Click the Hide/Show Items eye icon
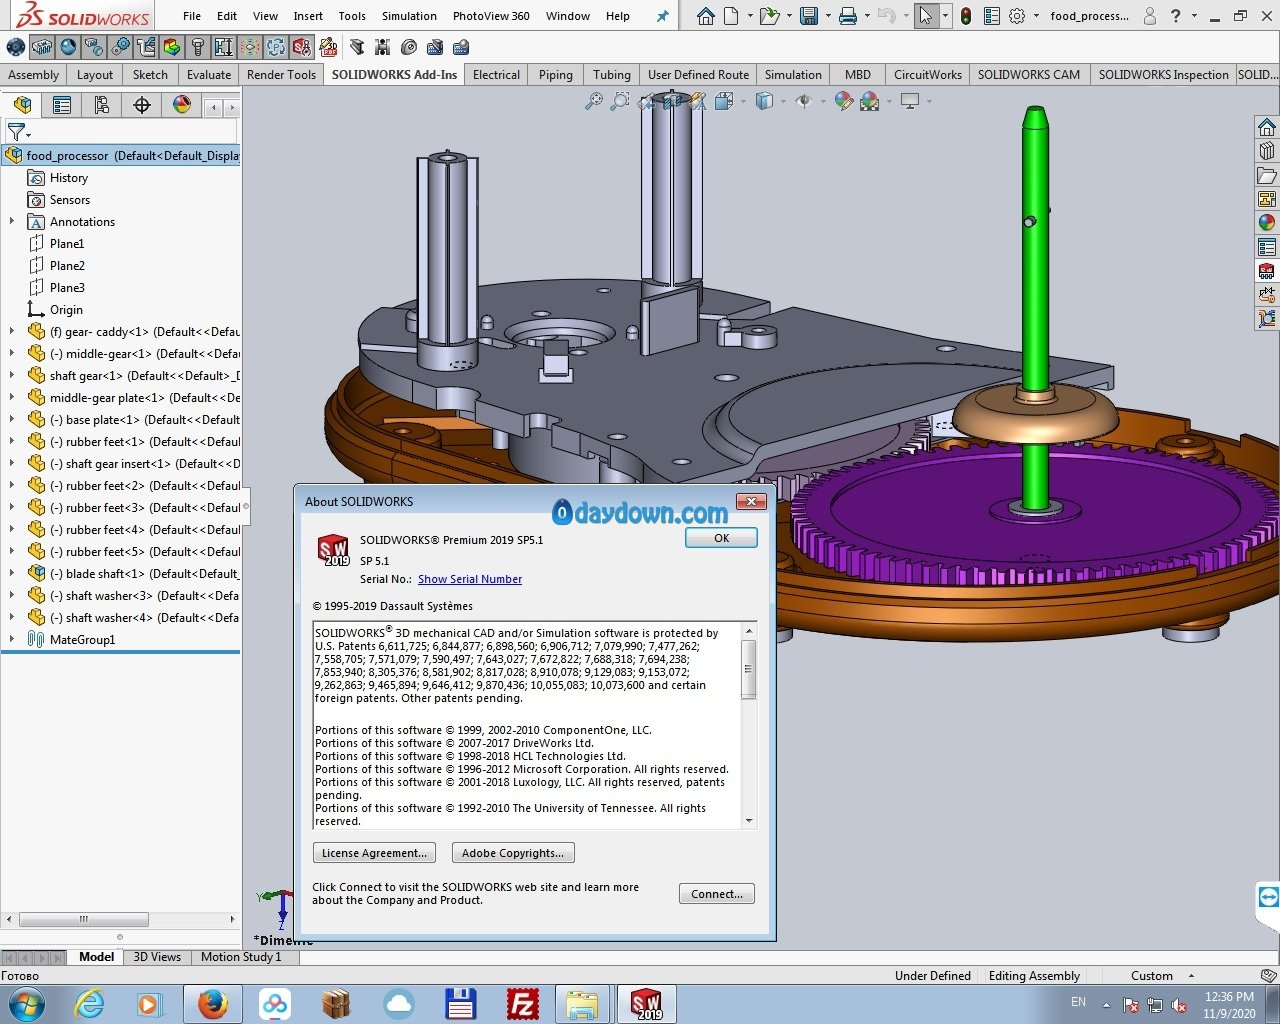Viewport: 1280px width, 1024px height. [803, 101]
